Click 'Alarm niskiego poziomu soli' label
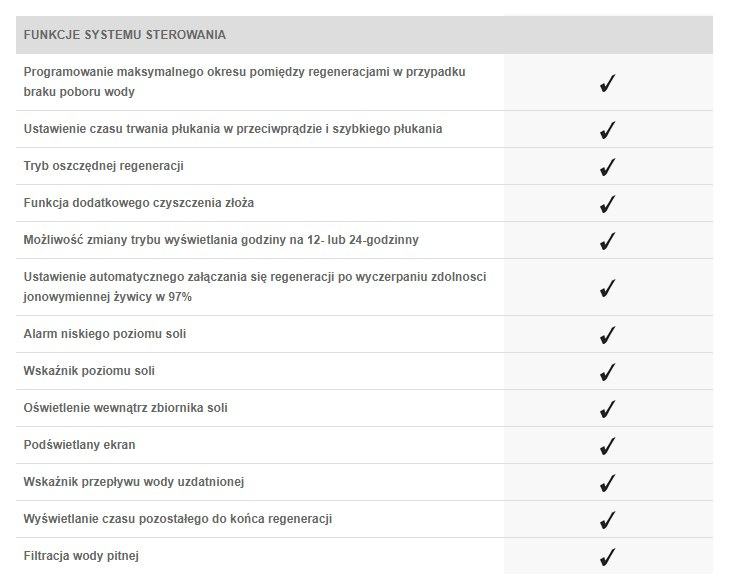The width and height of the screenshot is (733, 583). click(105, 334)
